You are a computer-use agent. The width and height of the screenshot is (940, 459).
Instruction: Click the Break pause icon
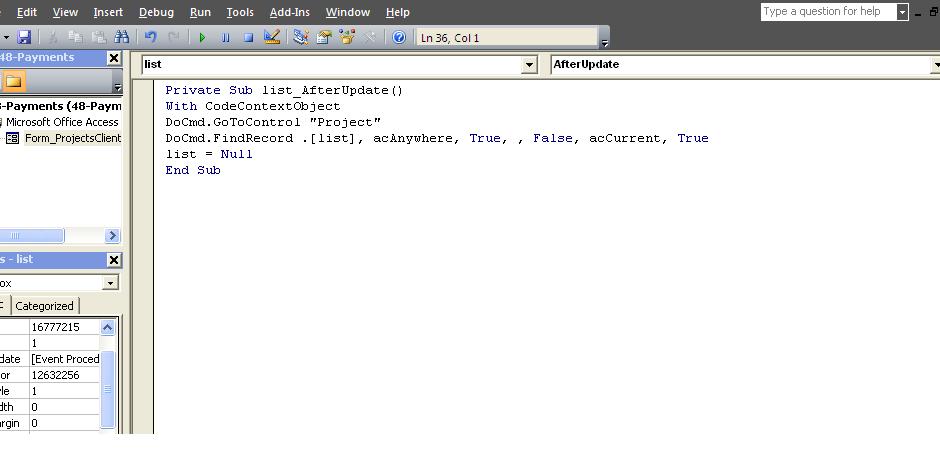click(x=225, y=38)
